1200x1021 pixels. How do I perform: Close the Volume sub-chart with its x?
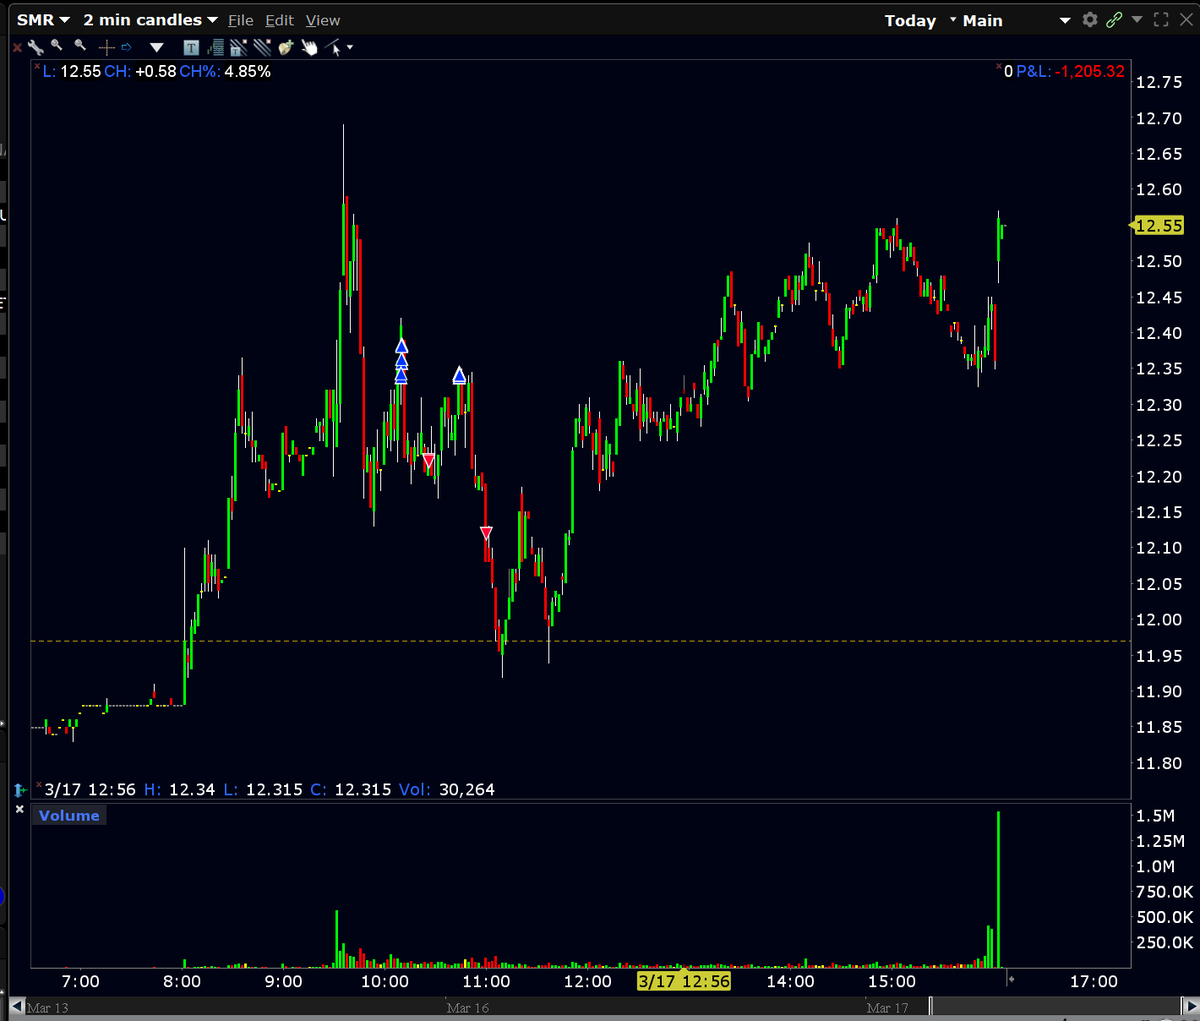coord(20,809)
